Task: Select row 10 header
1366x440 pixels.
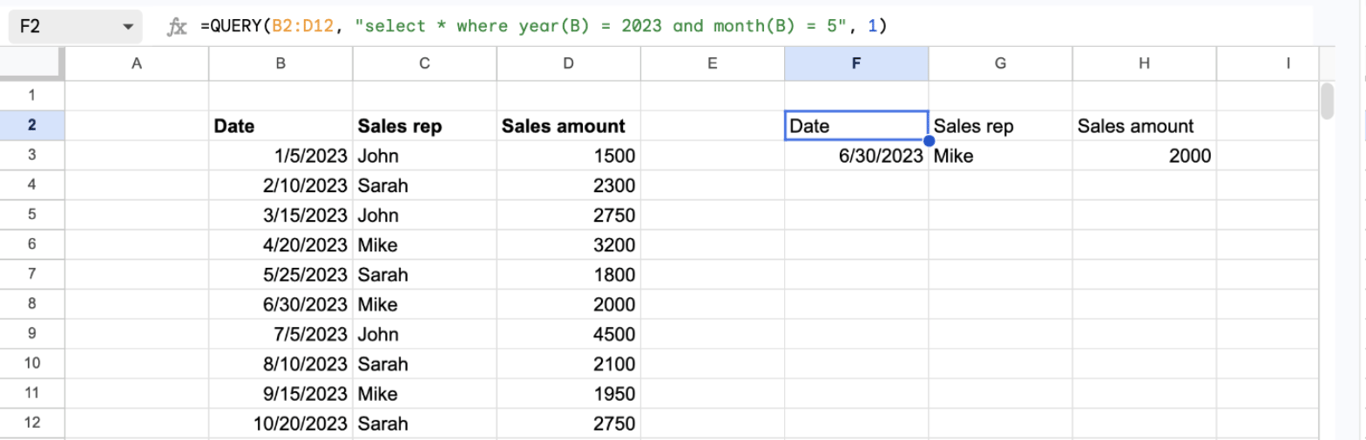Action: [32, 364]
